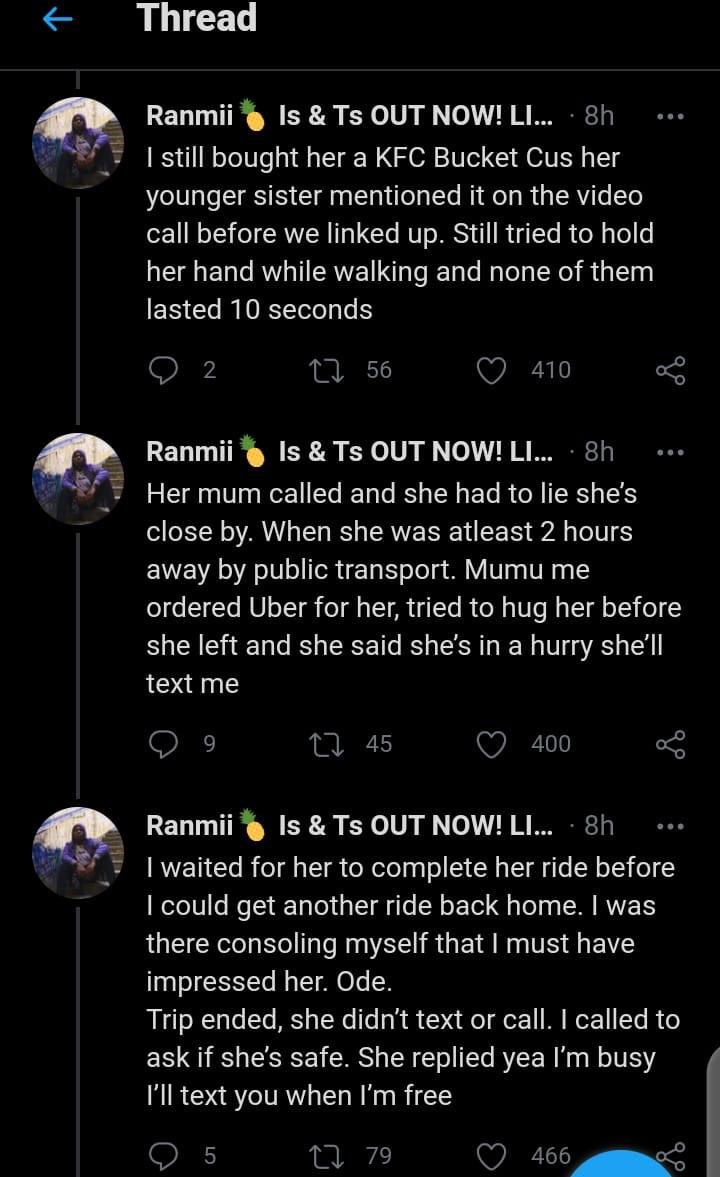This screenshot has height=1177, width=720.
Task: Reply to the KFC Bucket tweet
Action: click(163, 370)
